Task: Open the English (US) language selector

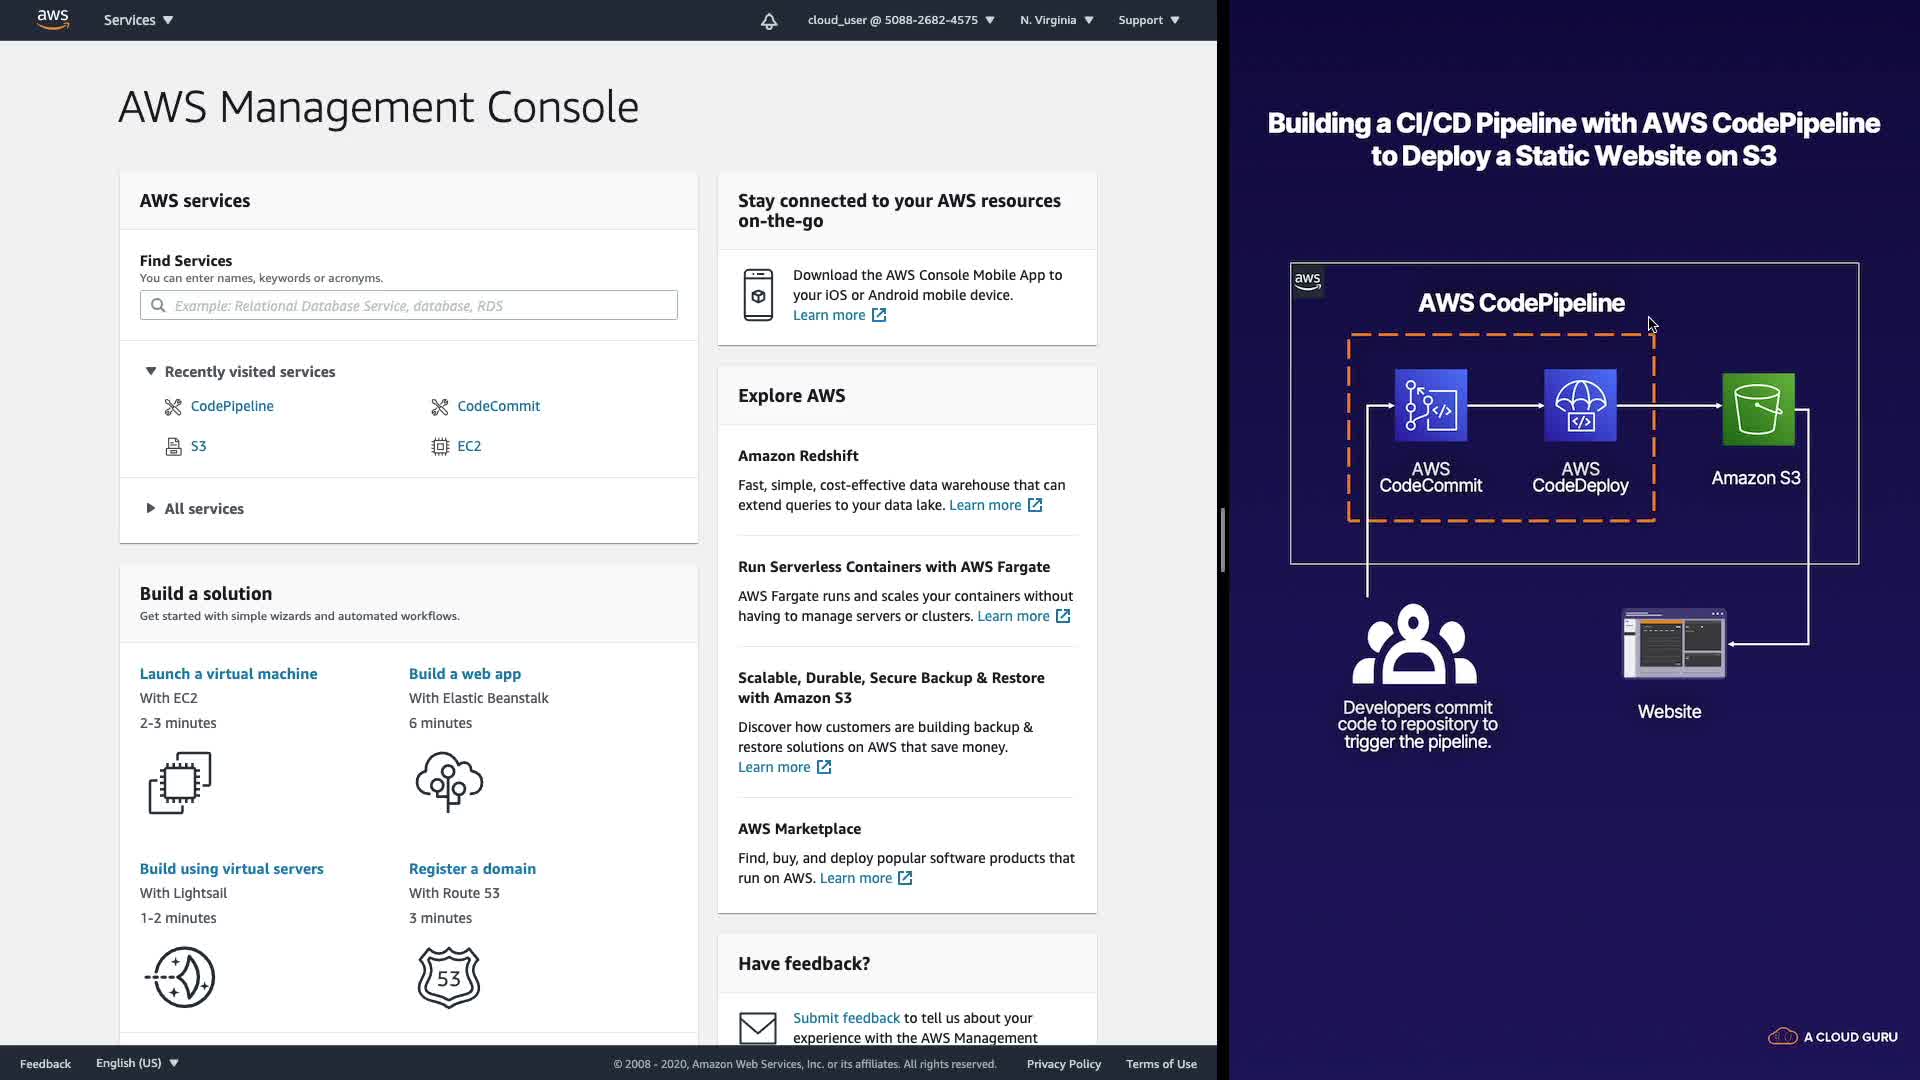Action: tap(137, 1063)
